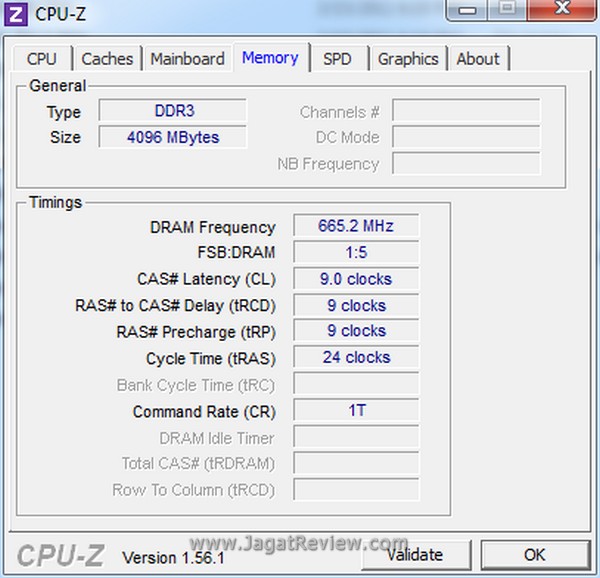
Task: Minimize the CPU-Z window
Action: pos(467,9)
